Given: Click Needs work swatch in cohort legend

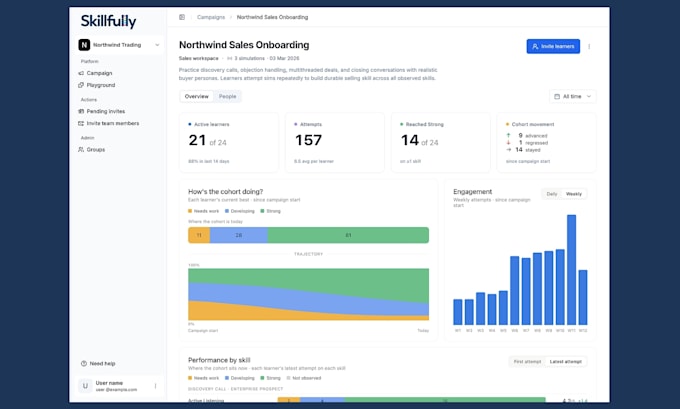Looking at the screenshot, I should (190, 211).
